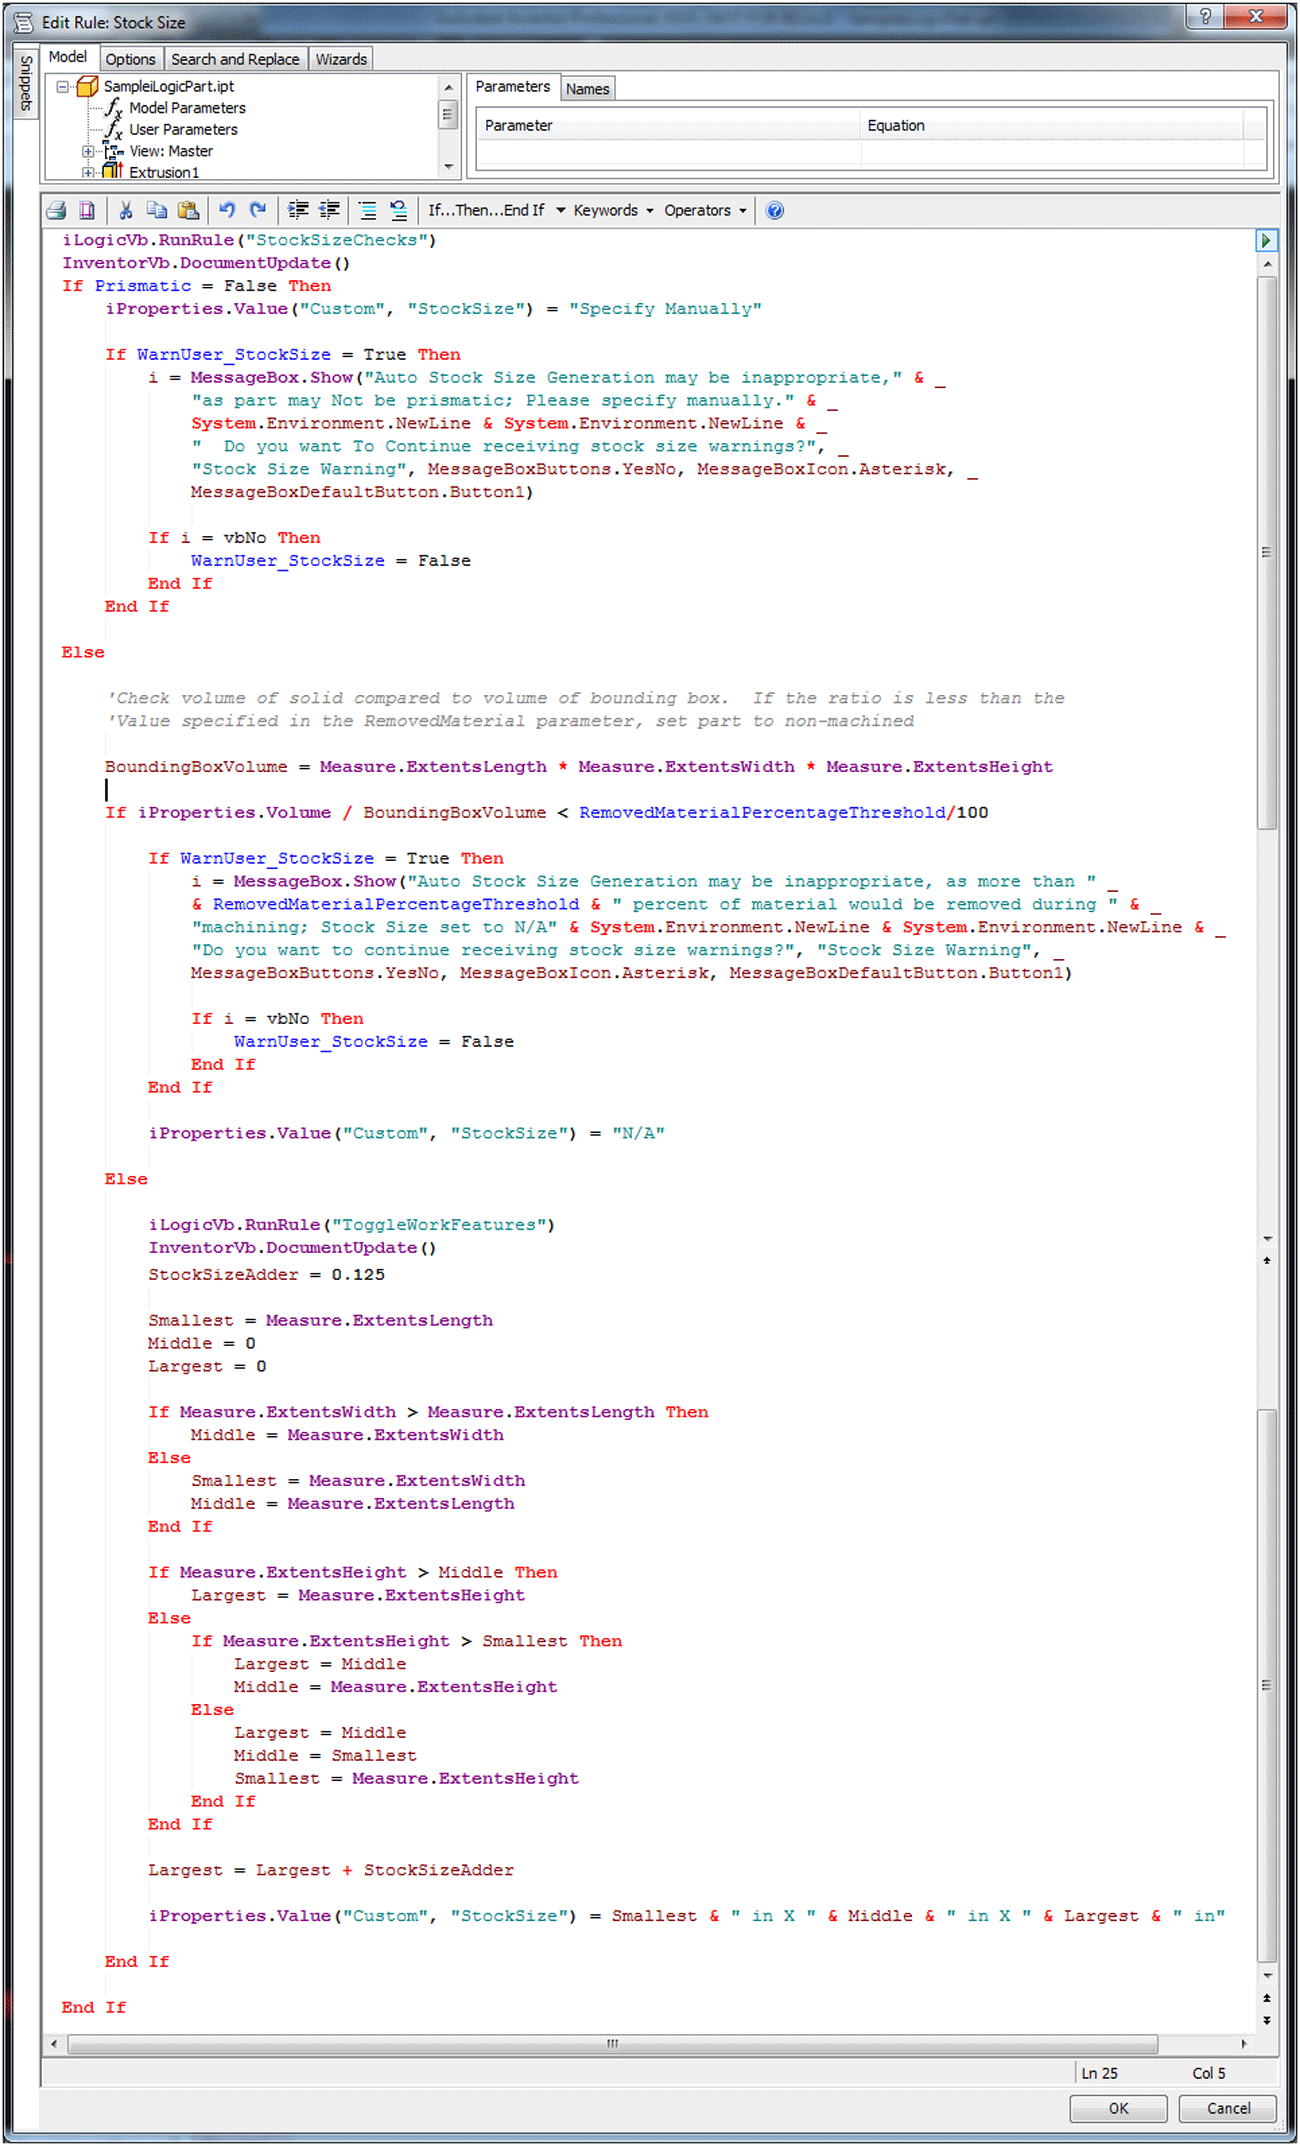Switch to the Search and Replace tab
Image resolution: width=1300 pixels, height=2146 pixels.
(x=235, y=59)
